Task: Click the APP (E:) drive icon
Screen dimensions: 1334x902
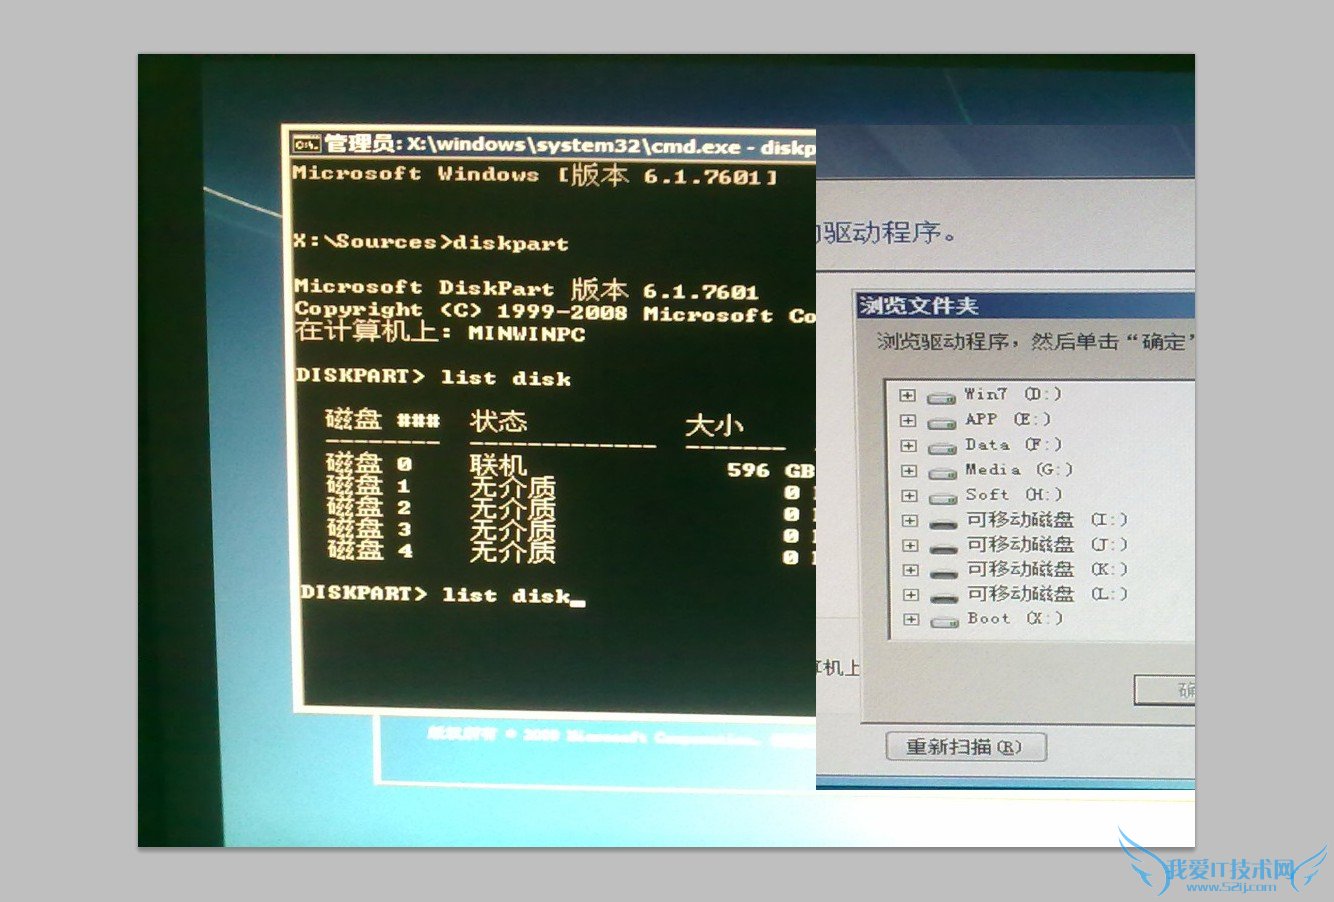Action: click(941, 422)
